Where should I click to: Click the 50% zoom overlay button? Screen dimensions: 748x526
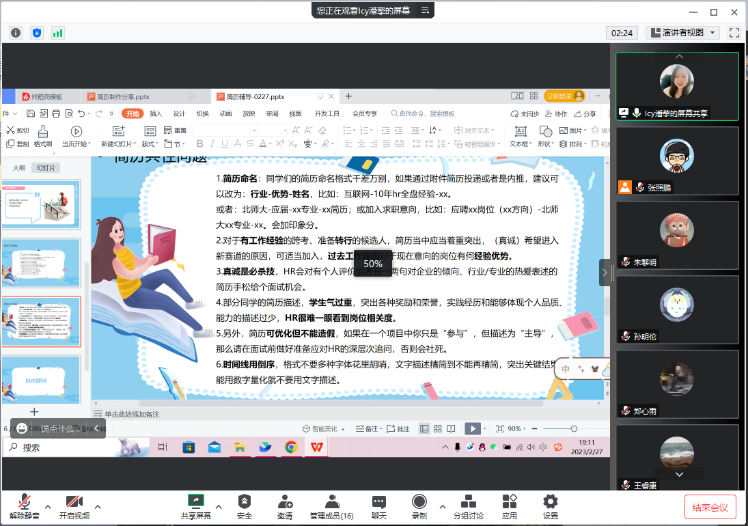pos(373,264)
